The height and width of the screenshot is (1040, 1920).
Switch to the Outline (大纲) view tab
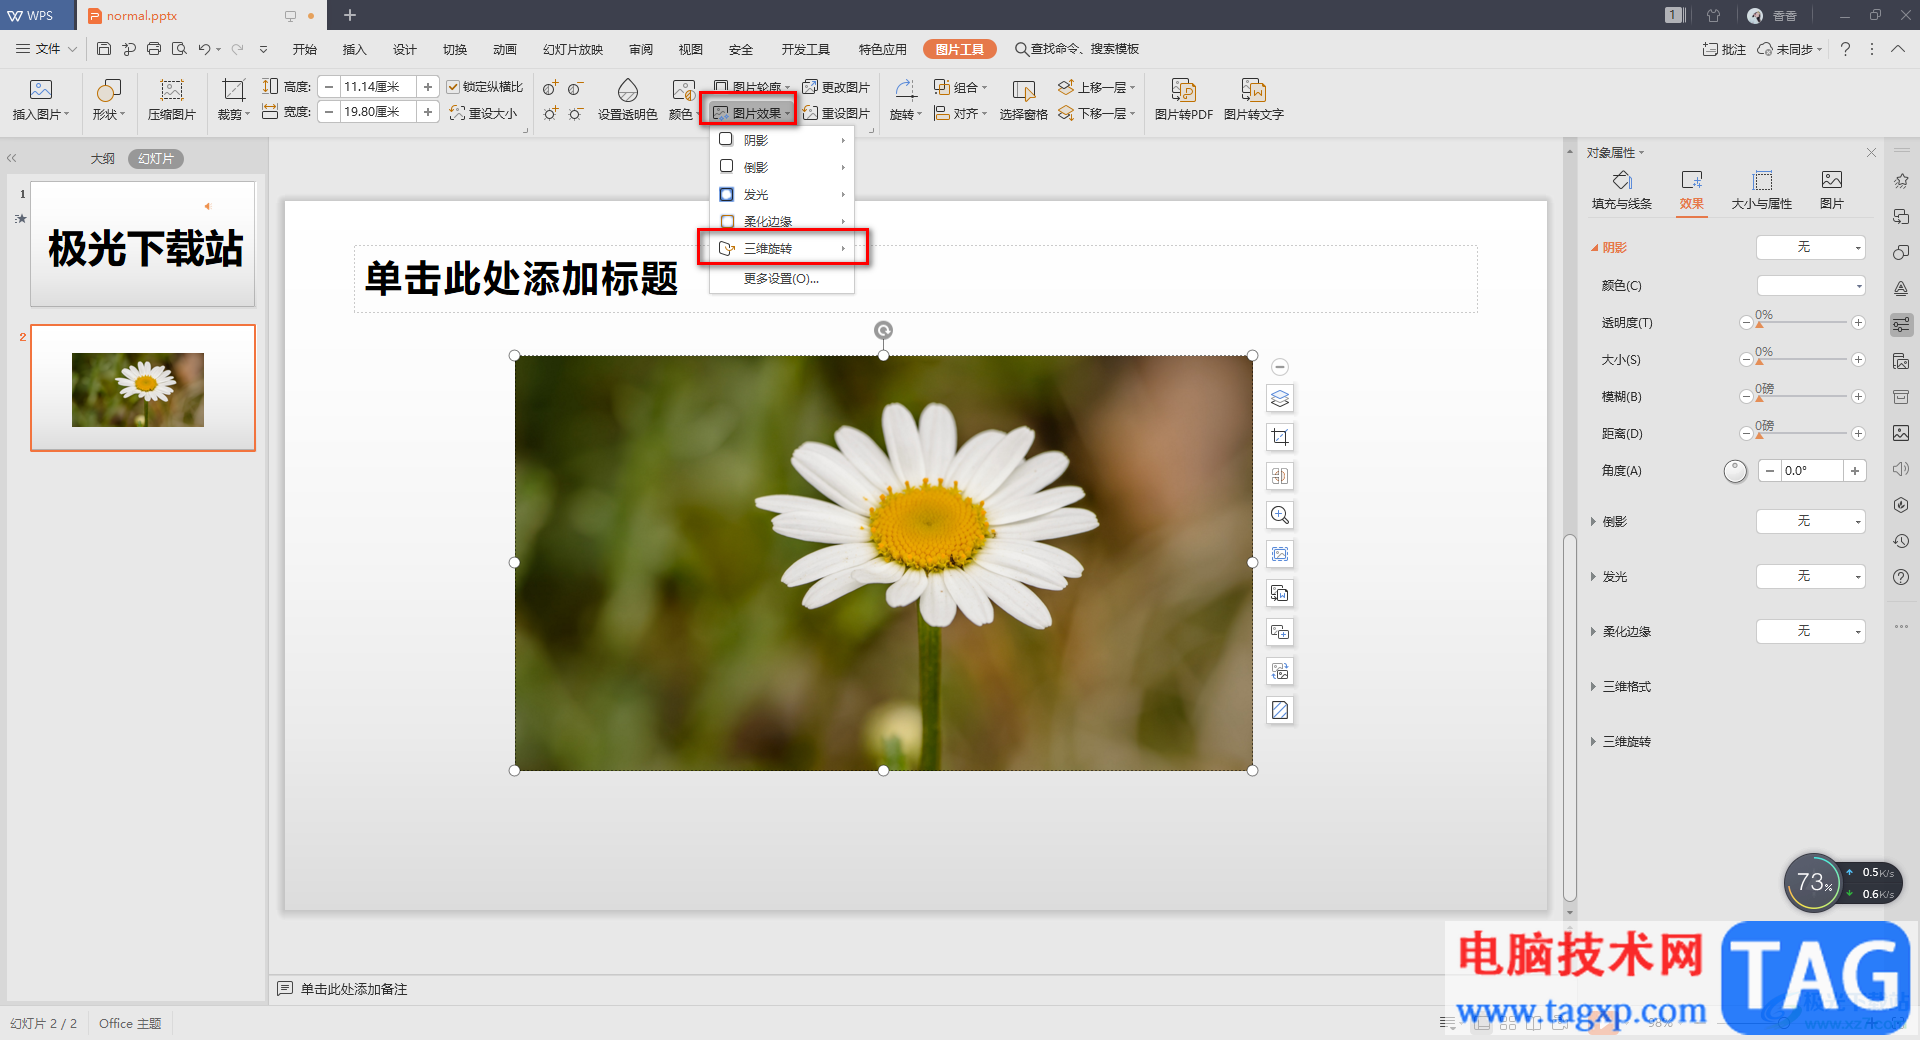103,159
